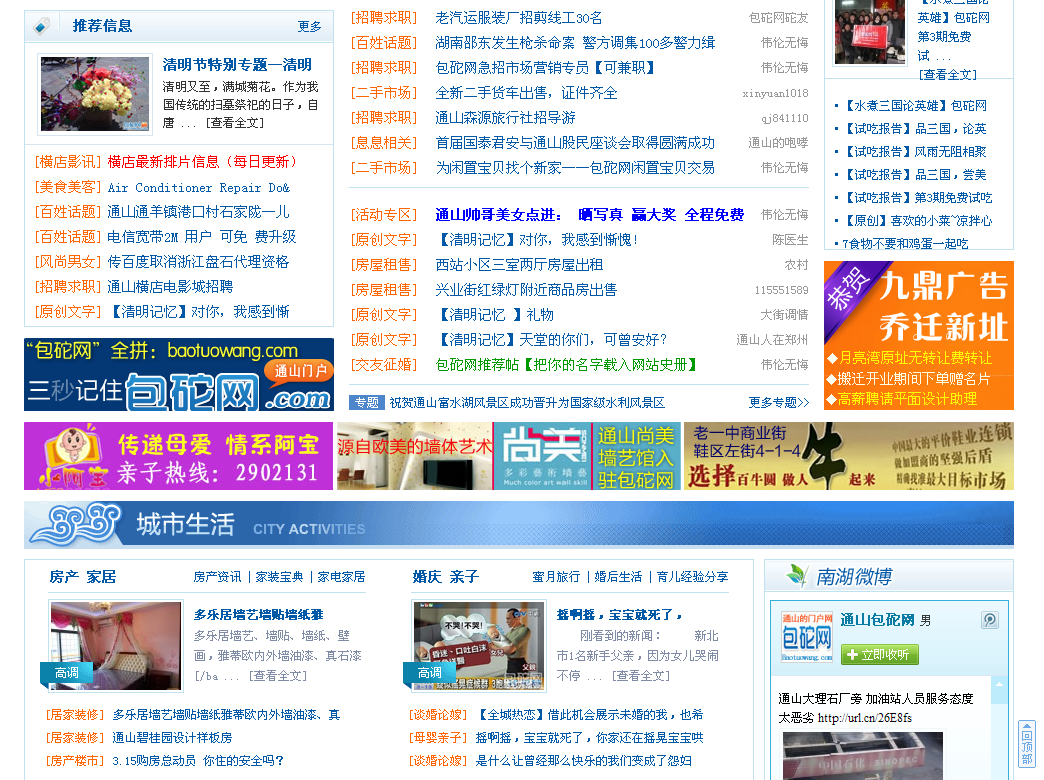Open 全新二手货车出售，证件齐全
Image resolution: width=1044 pixels, height=780 pixels.
526,93
